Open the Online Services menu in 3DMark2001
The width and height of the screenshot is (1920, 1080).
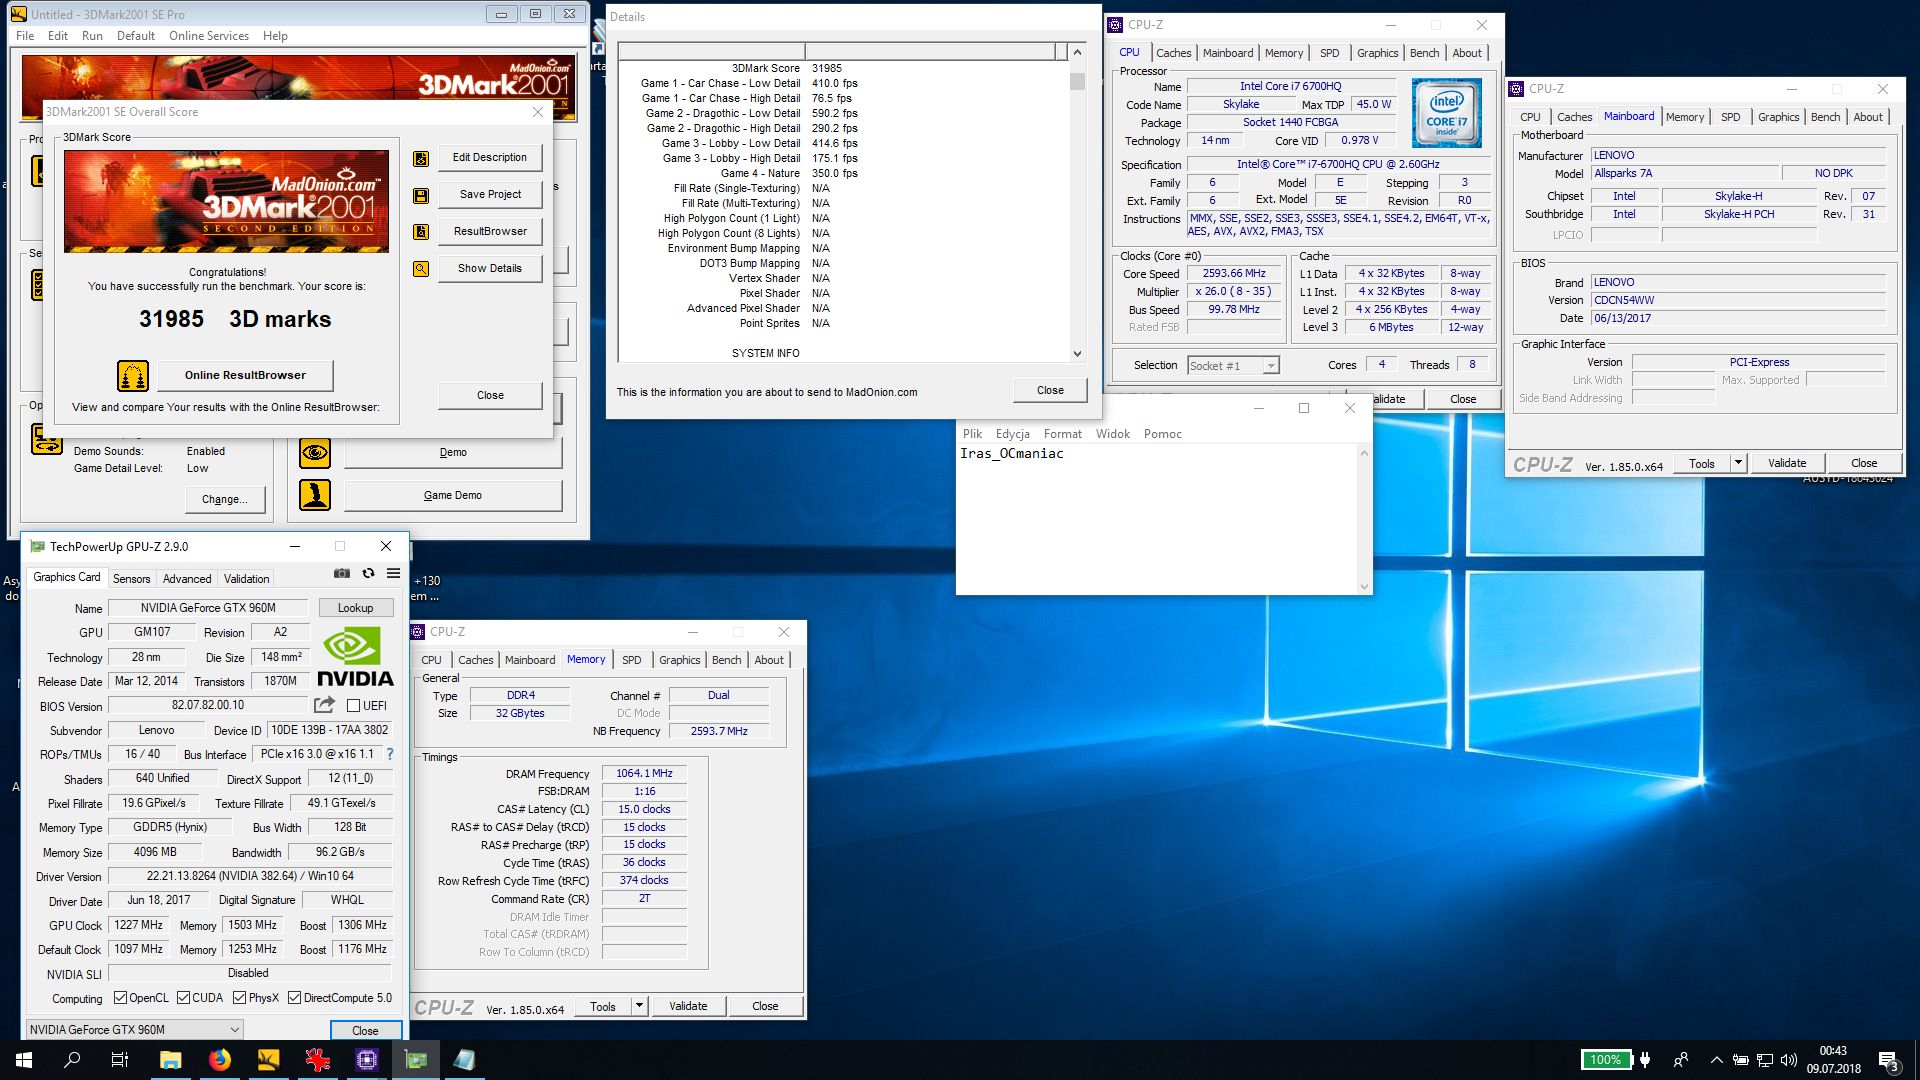tap(209, 36)
